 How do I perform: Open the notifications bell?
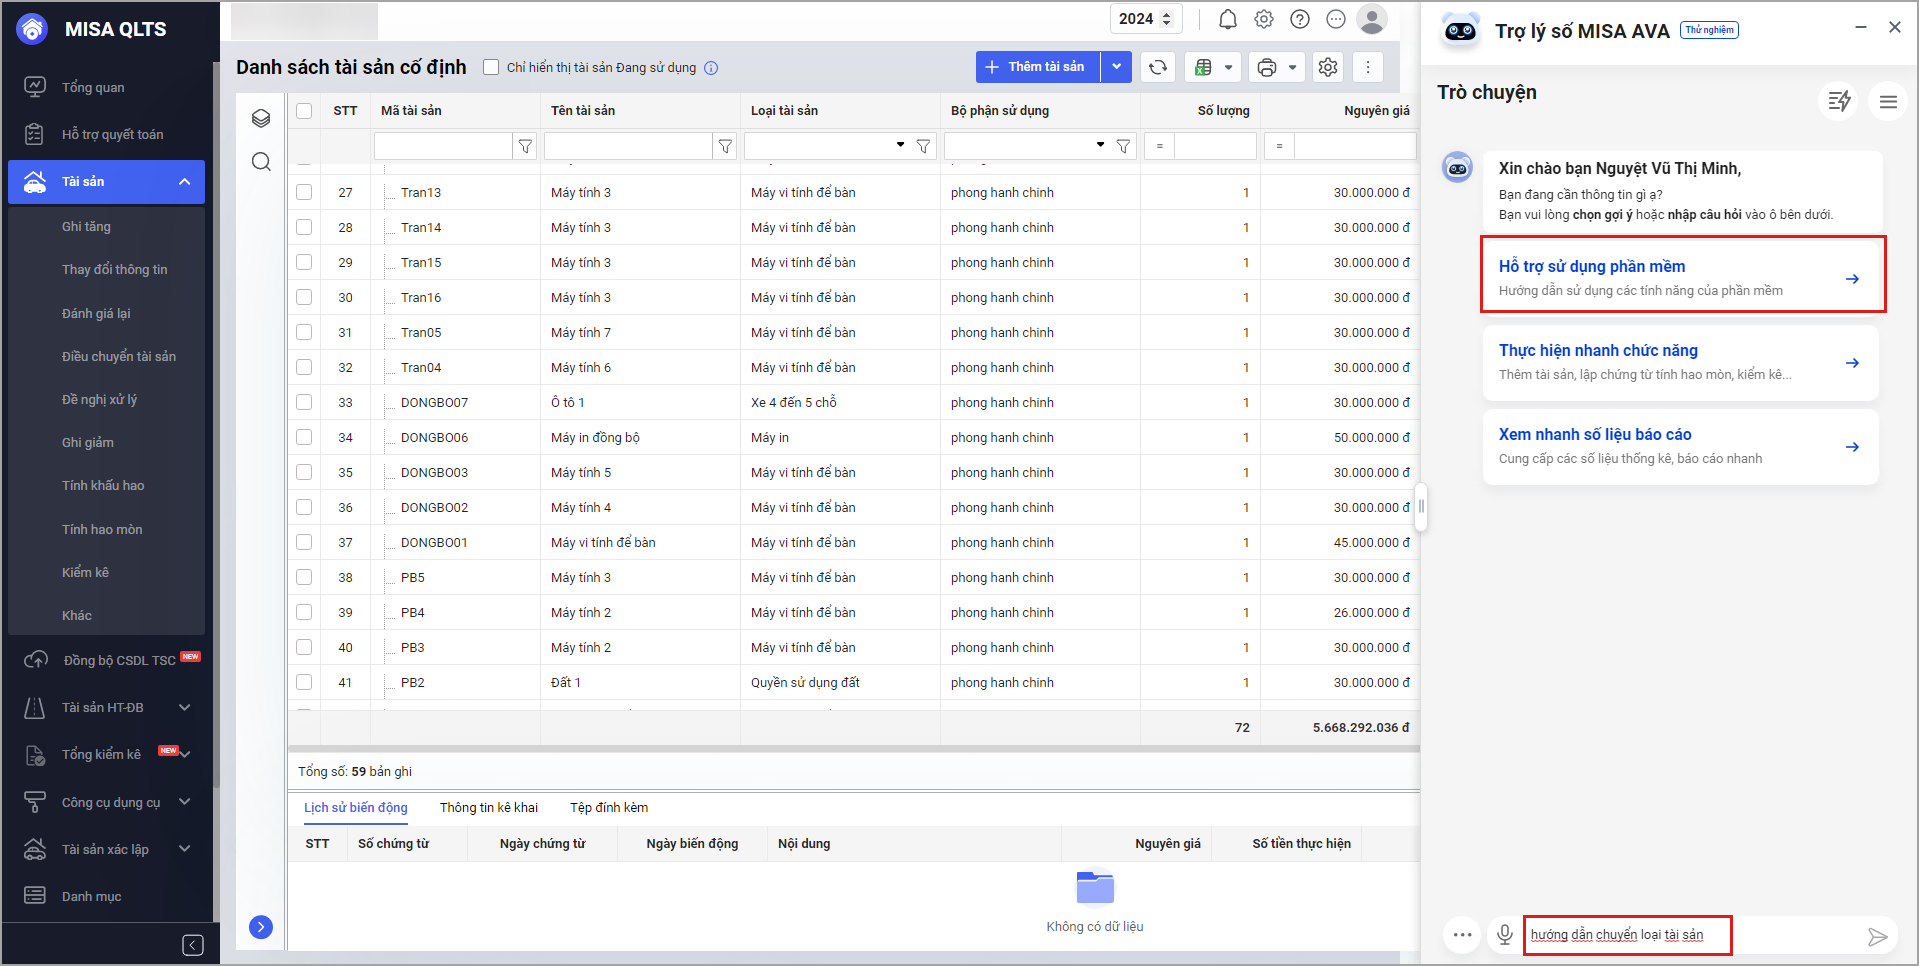click(1228, 19)
